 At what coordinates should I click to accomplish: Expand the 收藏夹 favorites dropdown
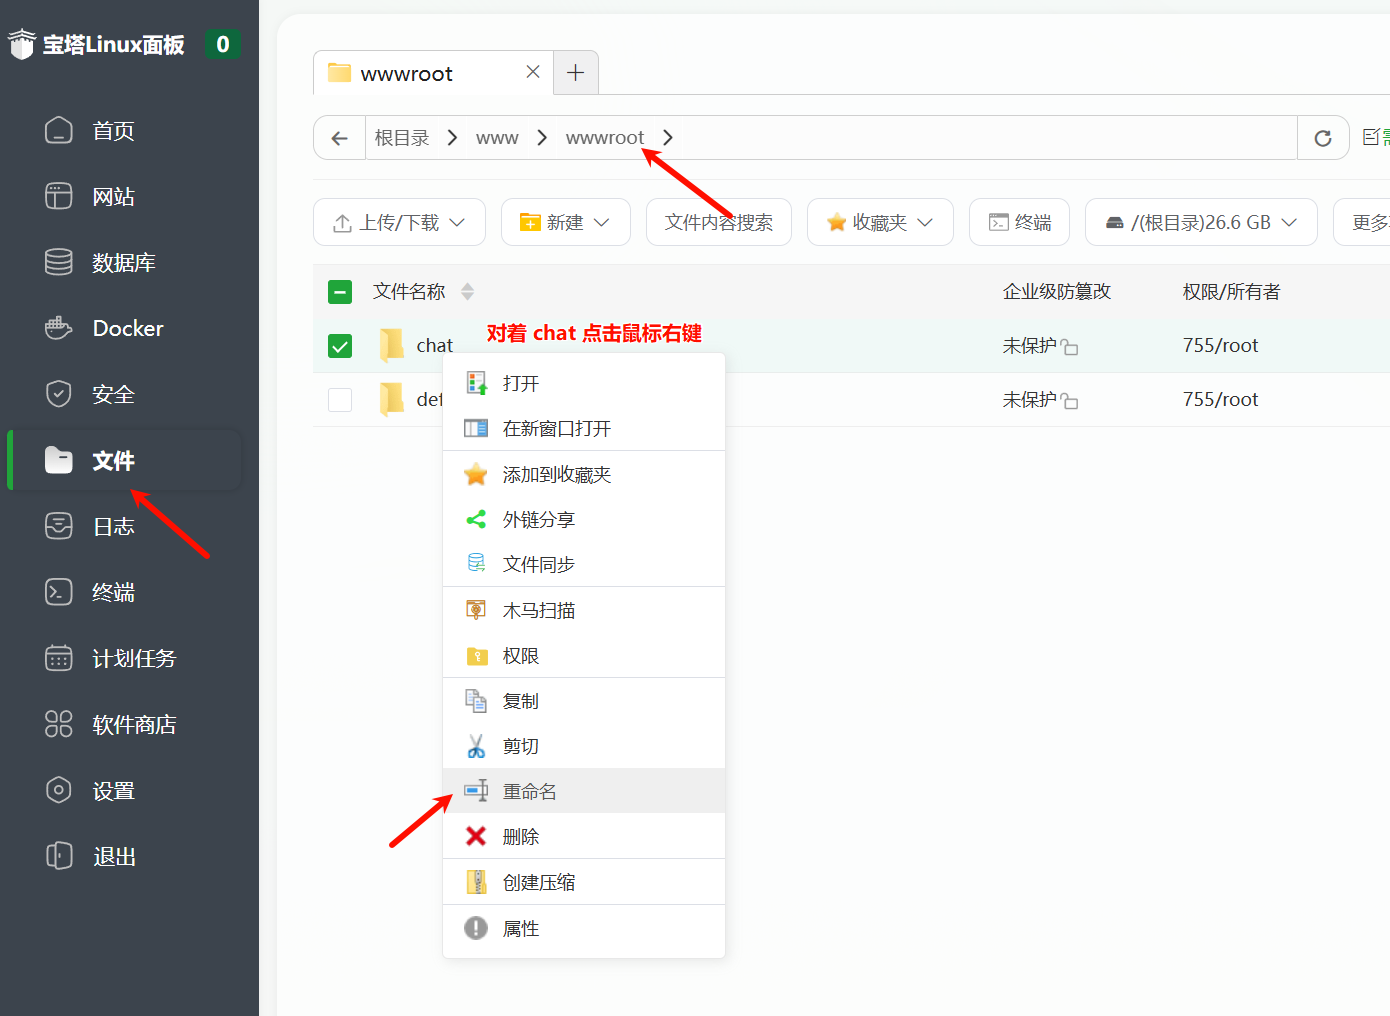click(x=879, y=222)
